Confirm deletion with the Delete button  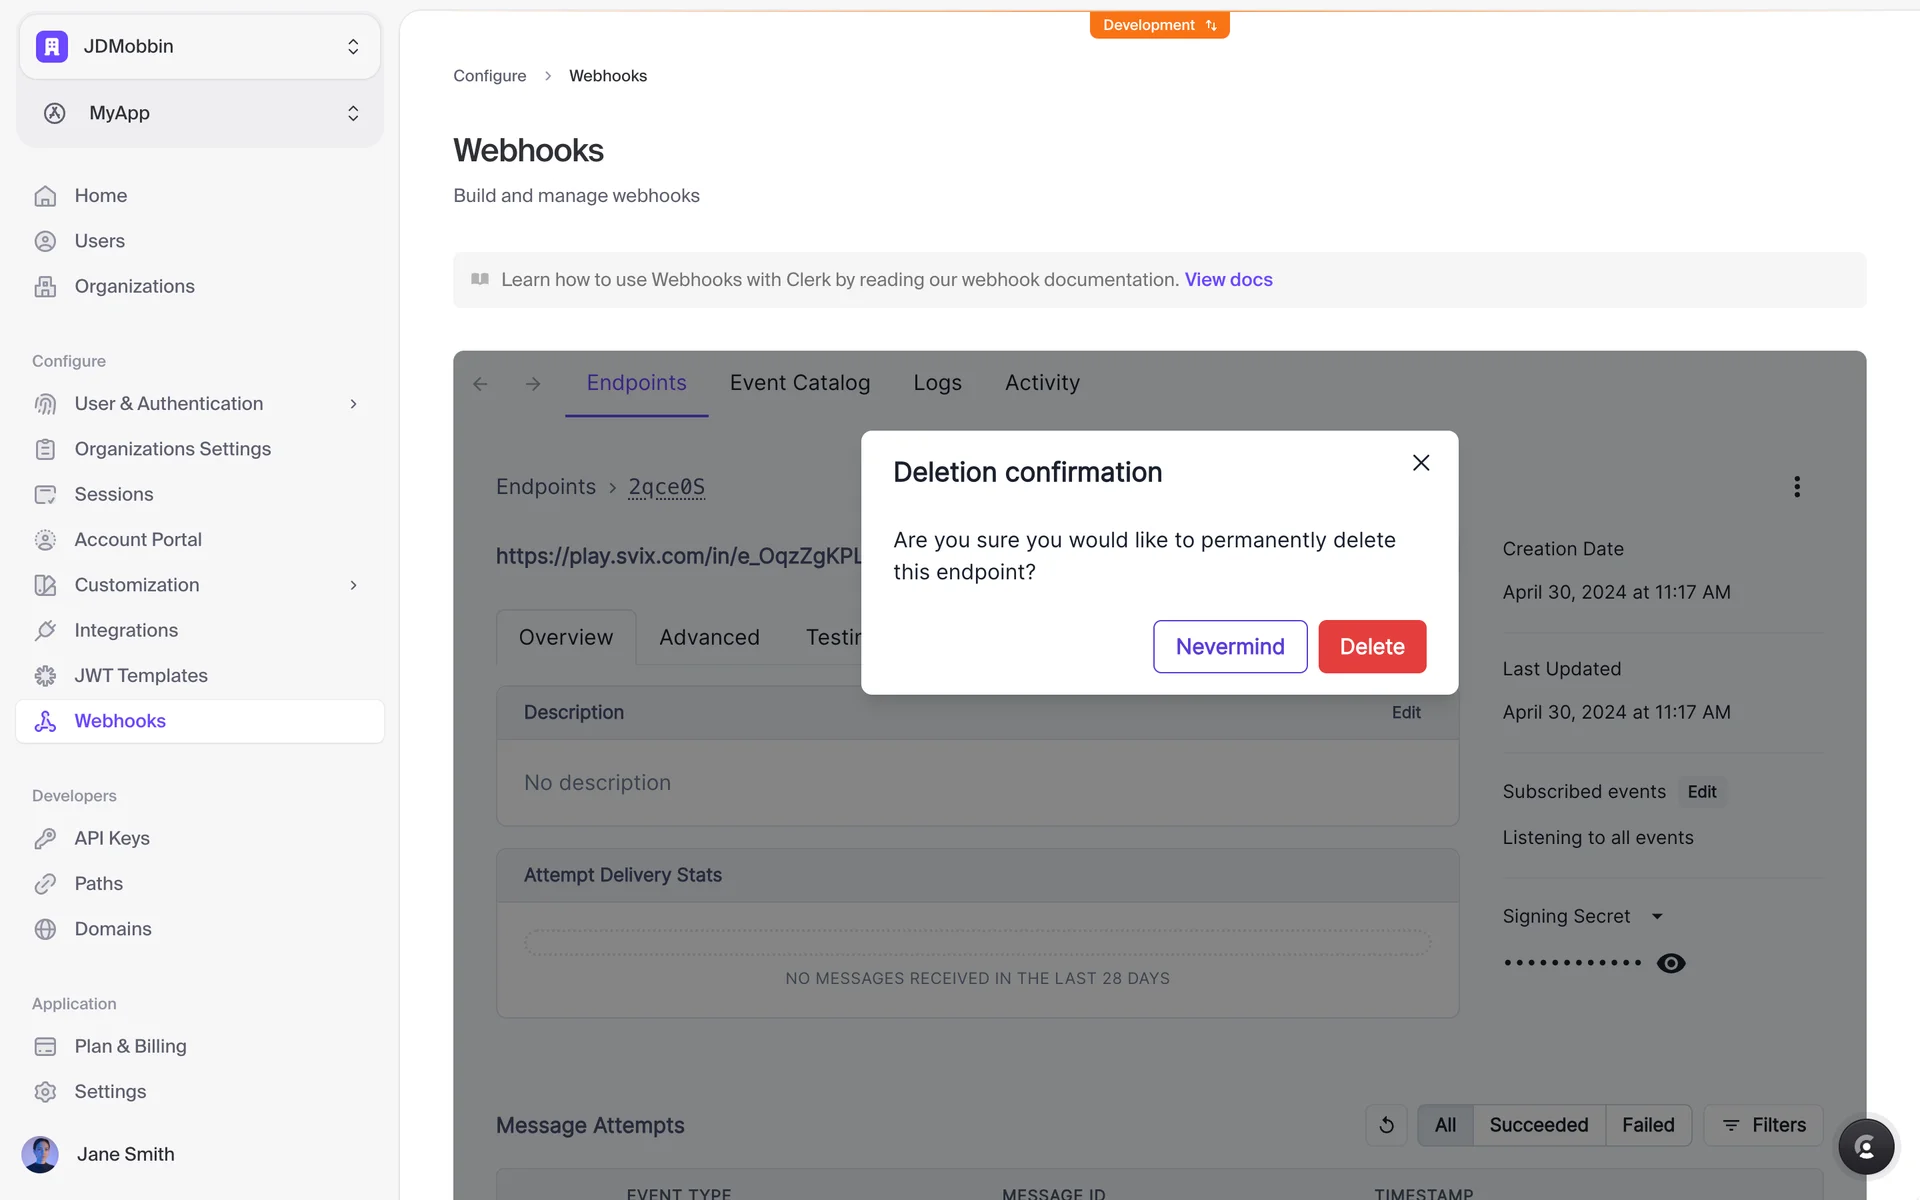coord(1371,647)
